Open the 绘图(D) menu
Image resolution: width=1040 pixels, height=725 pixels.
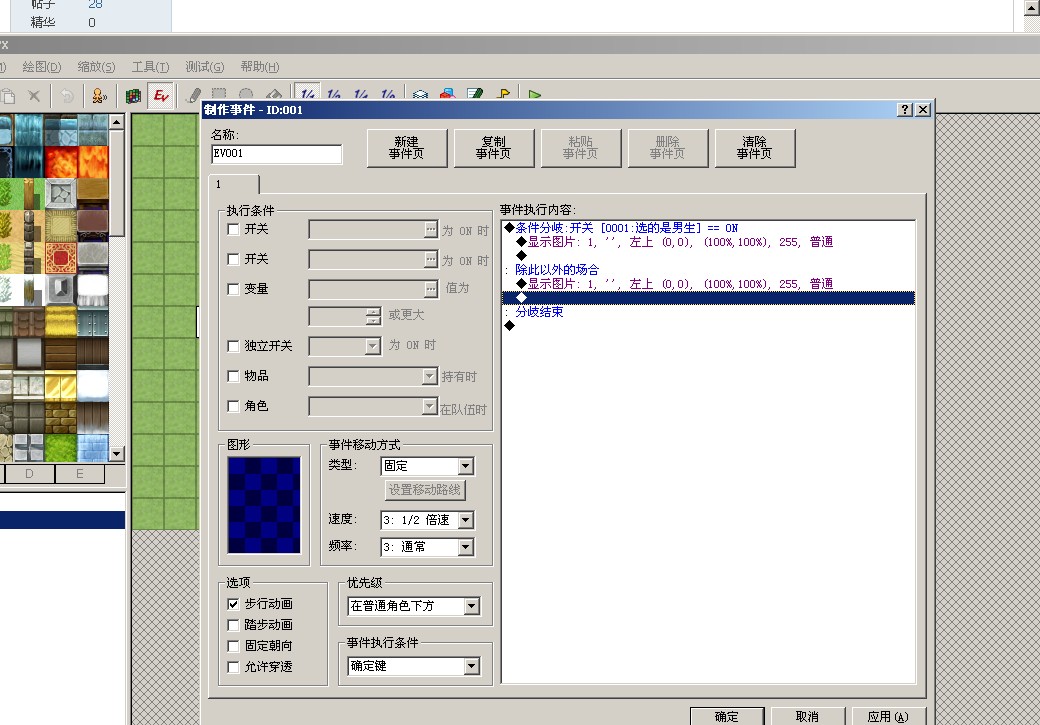[x=42, y=67]
